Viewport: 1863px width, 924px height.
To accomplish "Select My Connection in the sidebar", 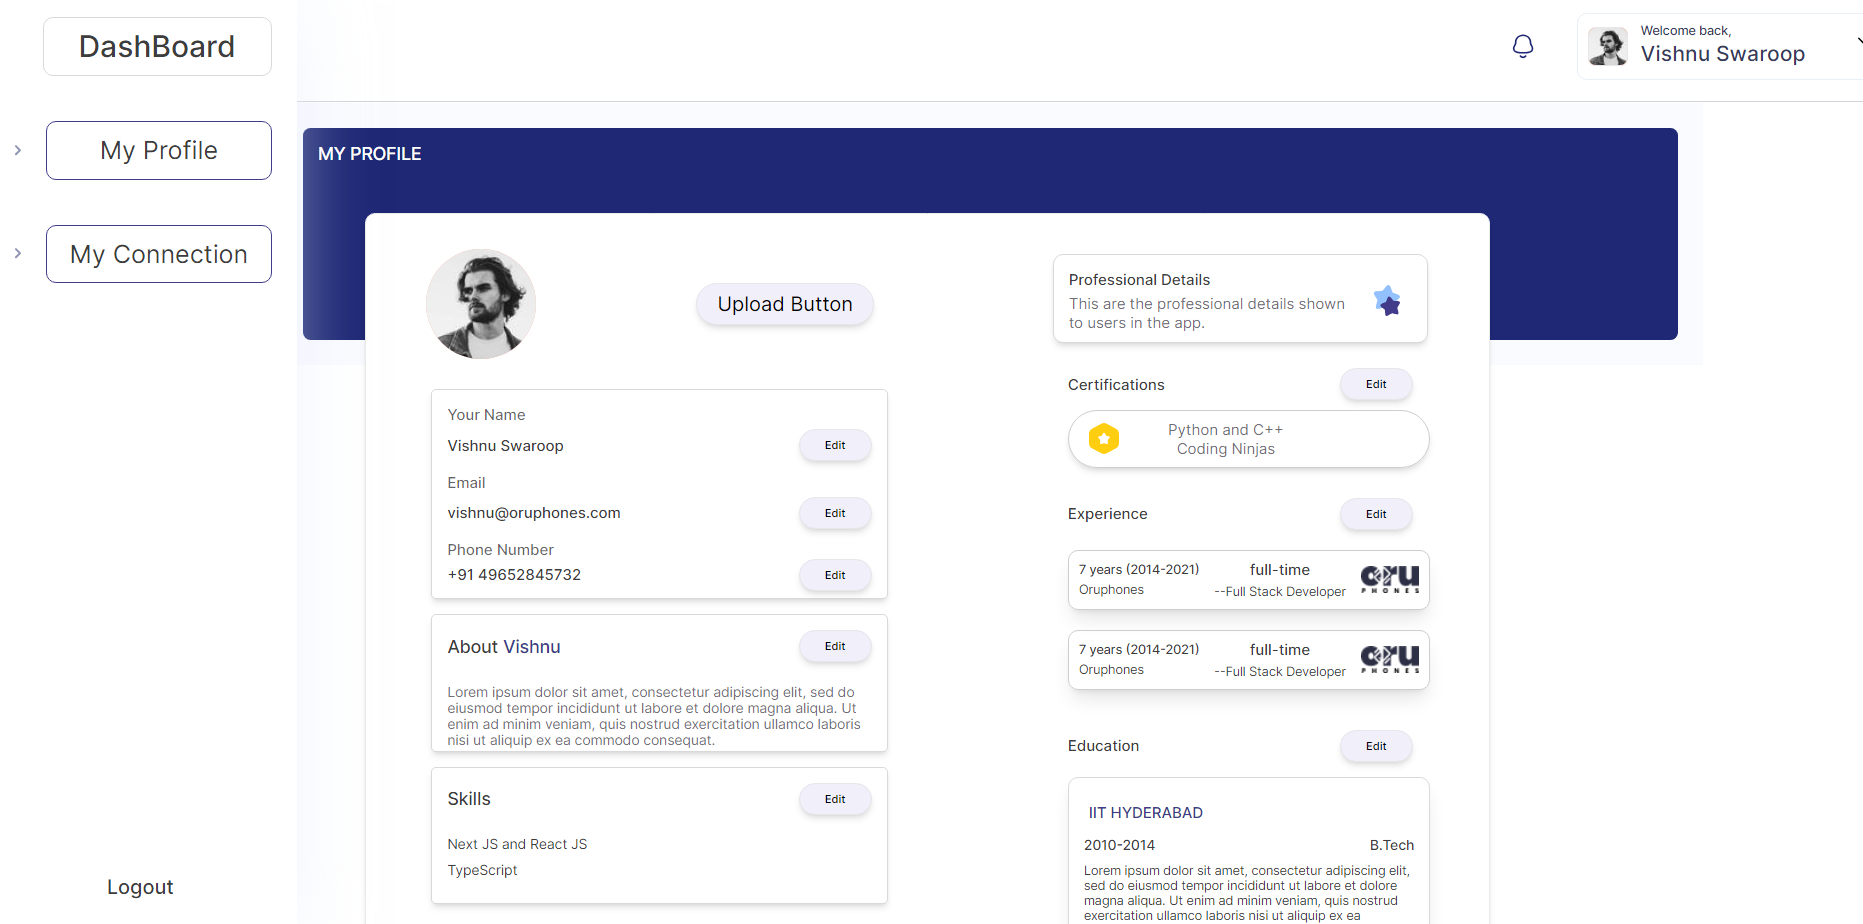I will [158, 253].
